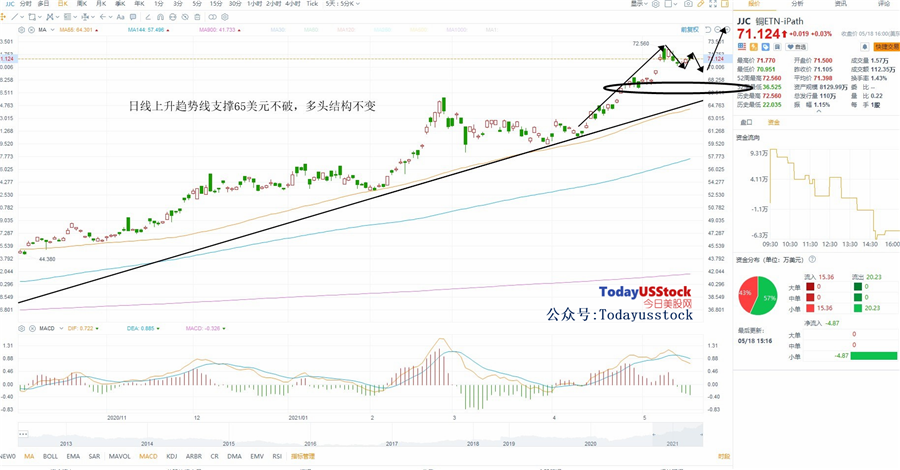Open 指标管理 indicator management

tap(302, 456)
